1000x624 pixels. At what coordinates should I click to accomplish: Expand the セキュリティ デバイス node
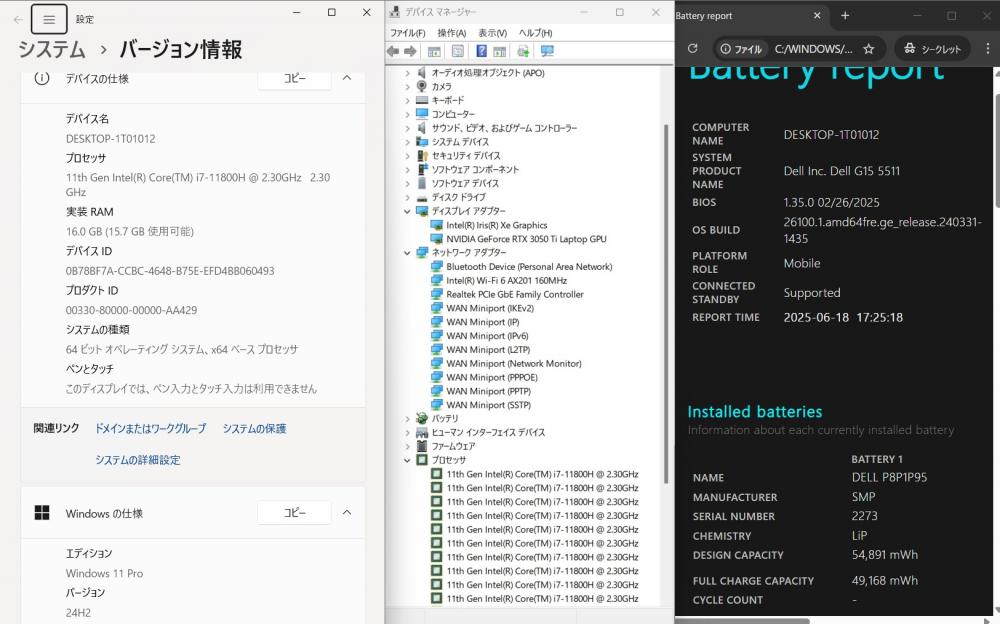tap(408, 156)
